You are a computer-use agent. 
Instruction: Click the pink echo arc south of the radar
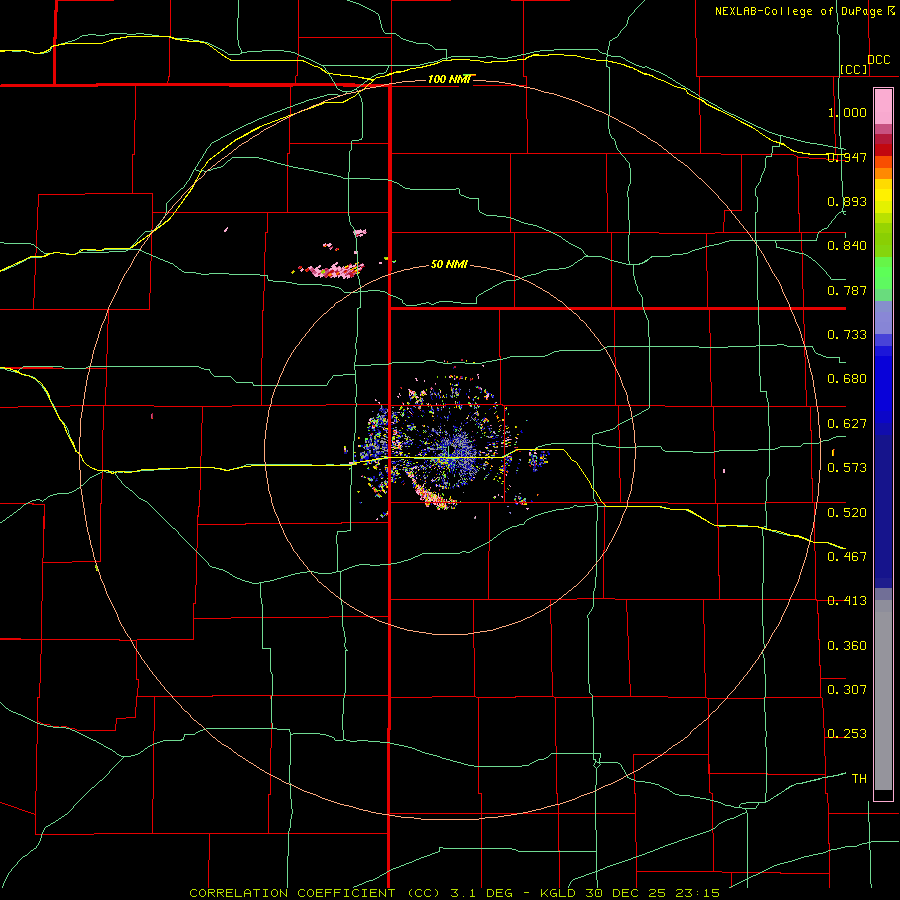pyautogui.click(x=433, y=496)
